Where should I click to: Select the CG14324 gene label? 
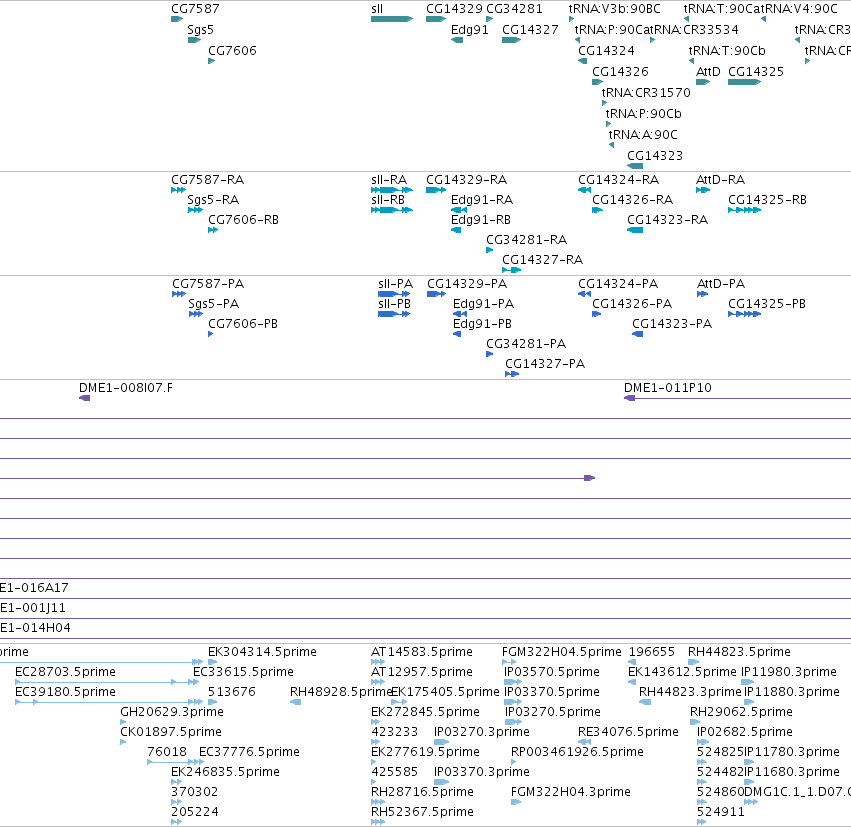point(606,50)
